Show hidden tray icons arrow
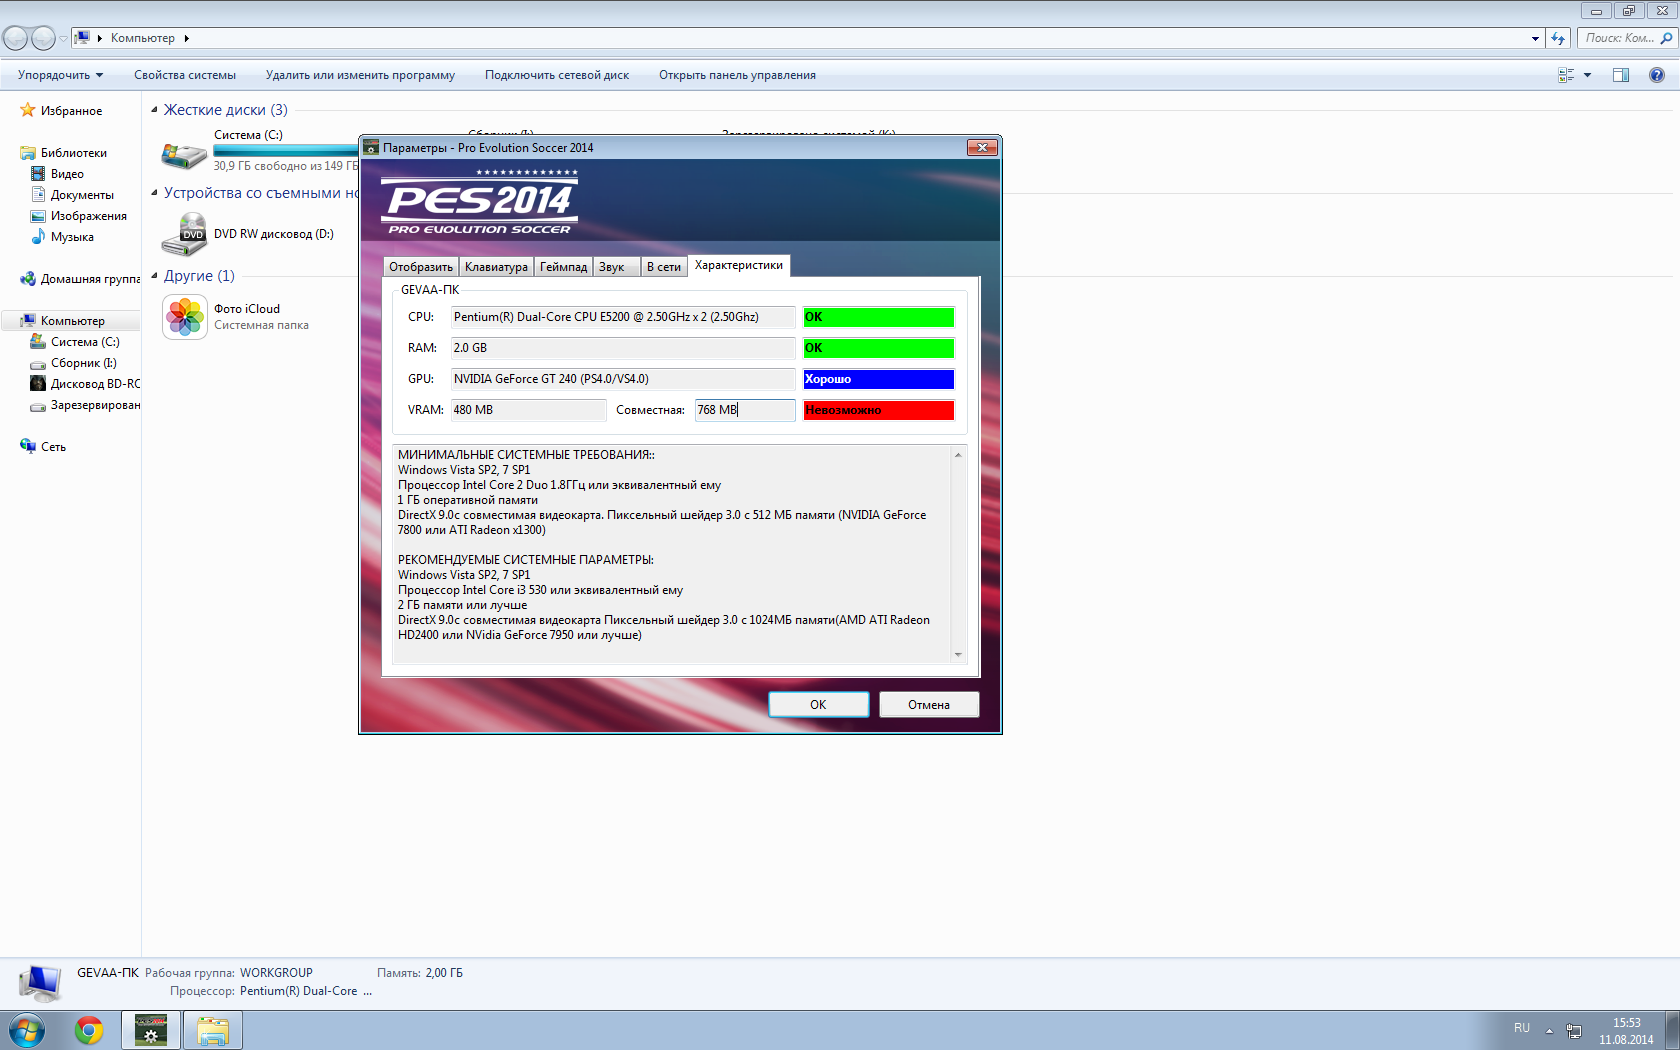 [x=1549, y=1030]
